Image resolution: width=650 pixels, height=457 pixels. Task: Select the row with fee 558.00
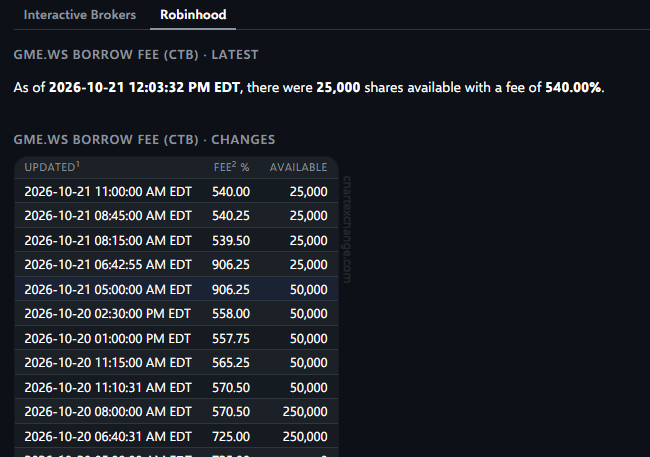point(177,313)
